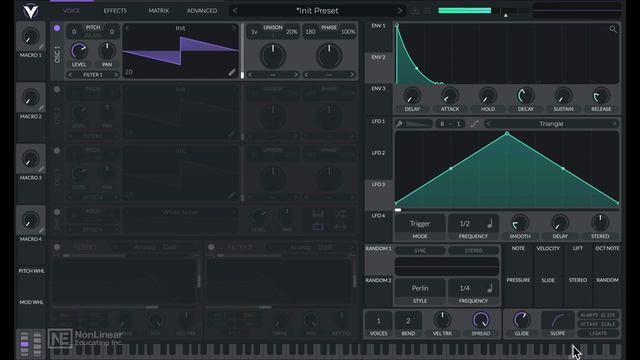The height and width of the screenshot is (360, 640).
Task: Click the LFO frequency note sync icon
Action: pos(490,223)
